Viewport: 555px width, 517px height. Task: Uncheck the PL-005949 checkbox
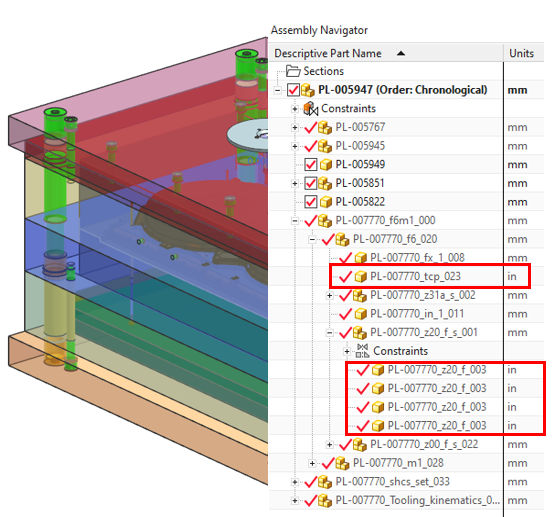pos(311,165)
